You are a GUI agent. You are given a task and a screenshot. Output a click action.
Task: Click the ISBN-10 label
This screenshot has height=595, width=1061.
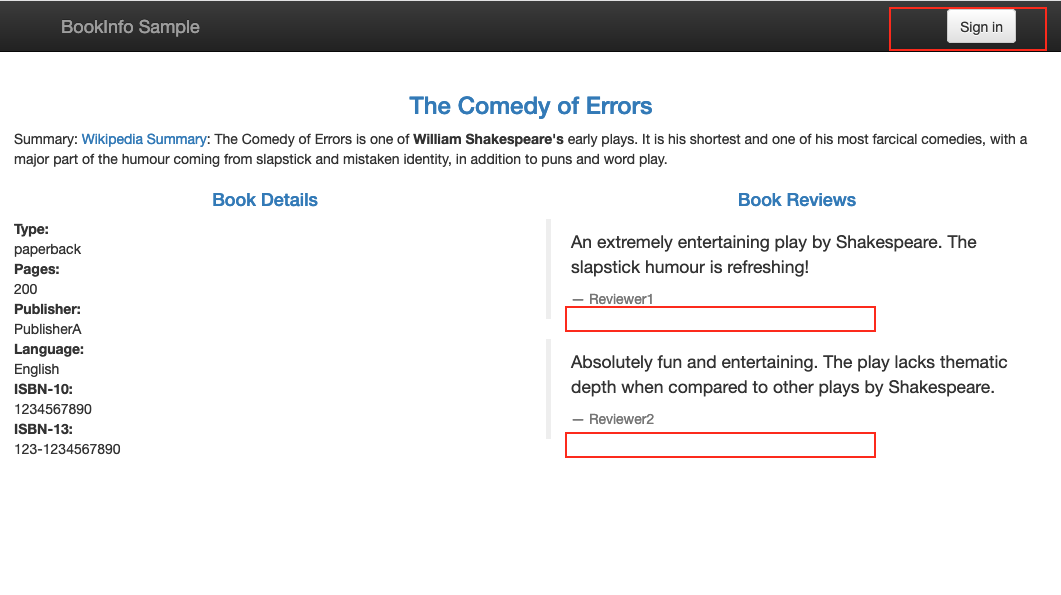(x=43, y=389)
